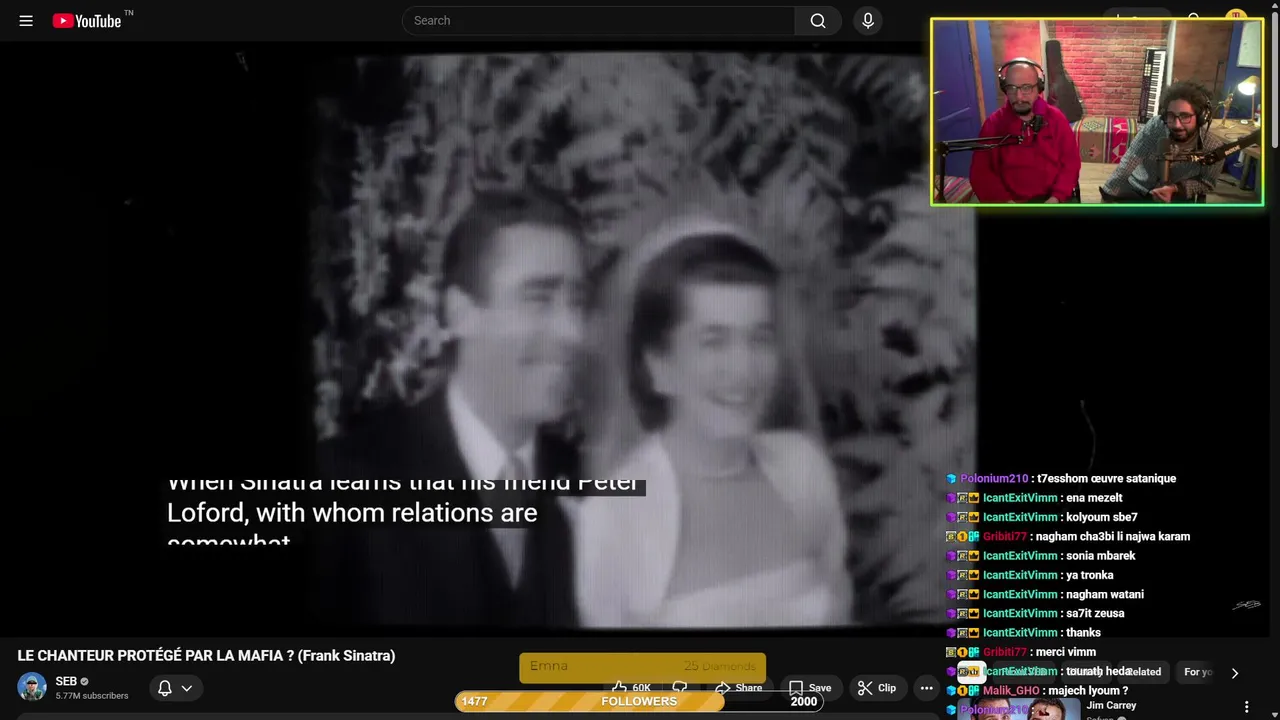The height and width of the screenshot is (720, 1280).
Task: Select the Related filter chip
Action: coord(1144,672)
